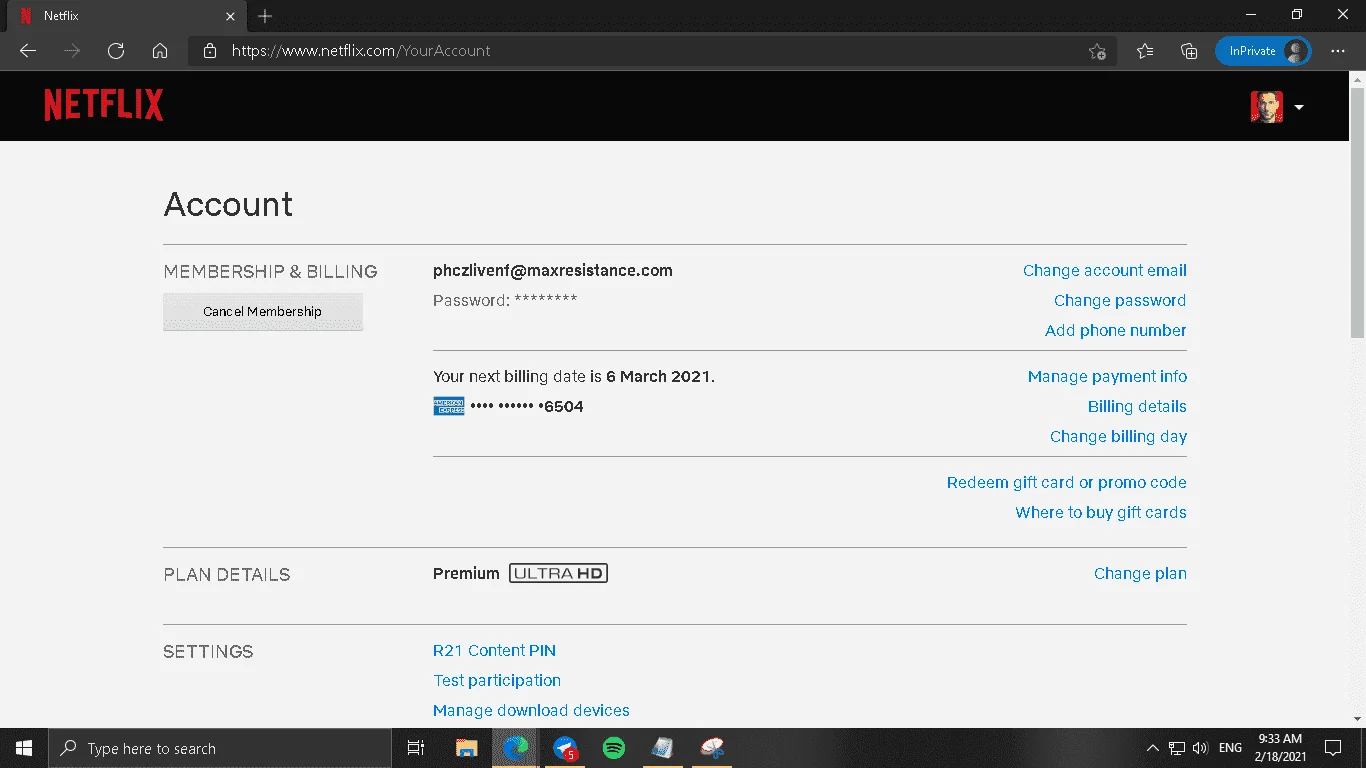Image resolution: width=1366 pixels, height=768 pixels.
Task: Add this page to favorites star icon
Action: click(1097, 51)
